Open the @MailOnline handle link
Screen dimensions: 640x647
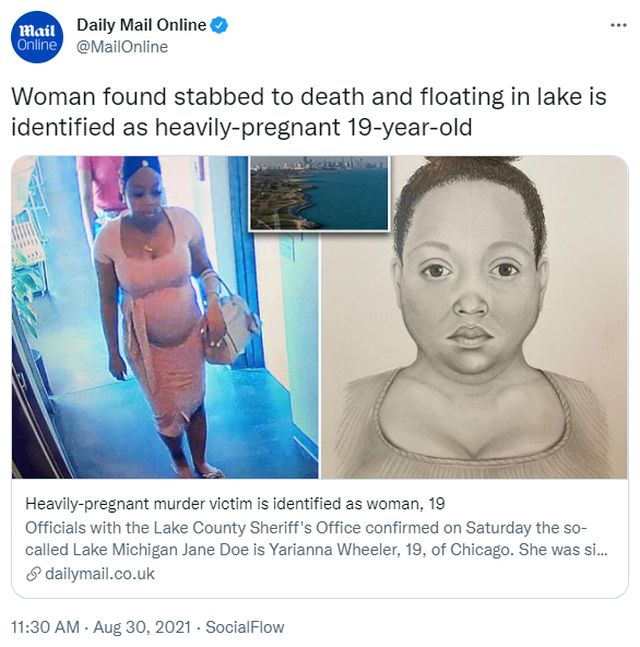point(122,47)
